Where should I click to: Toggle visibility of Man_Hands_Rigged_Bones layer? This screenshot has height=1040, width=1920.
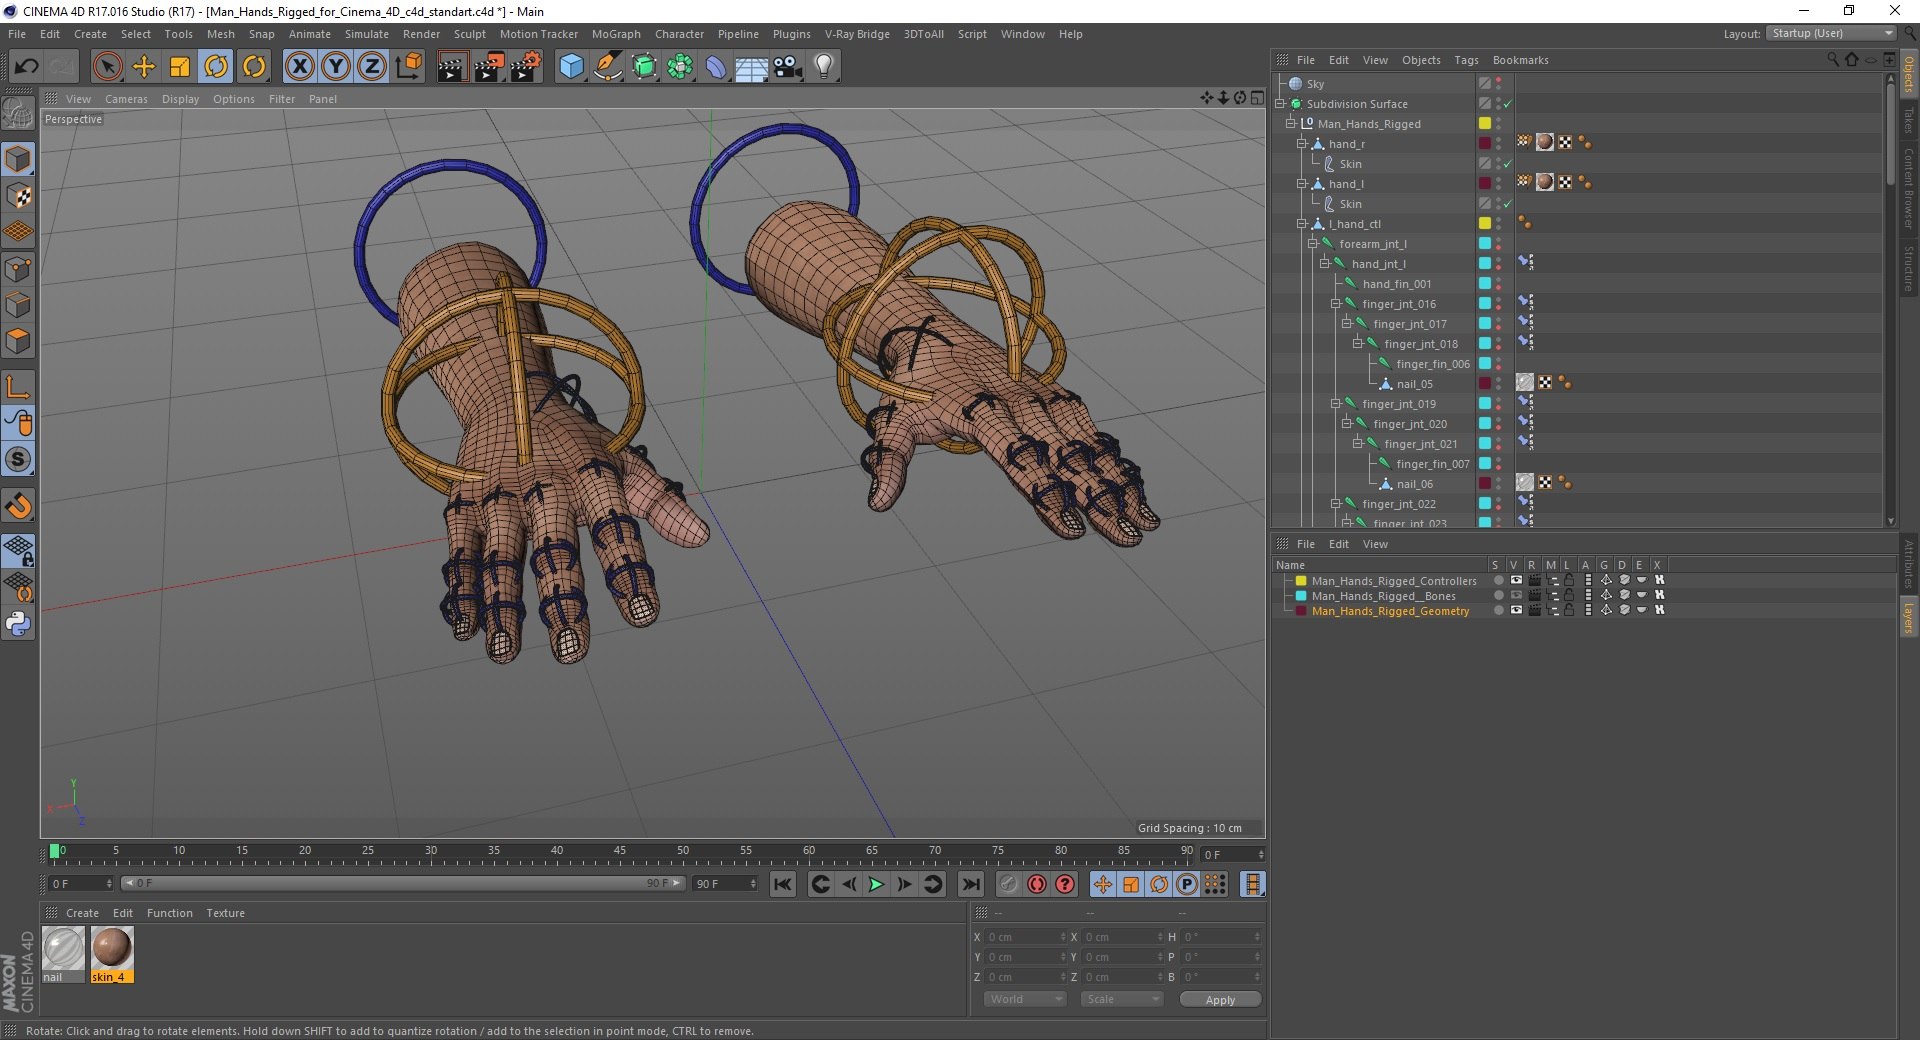[1516, 595]
